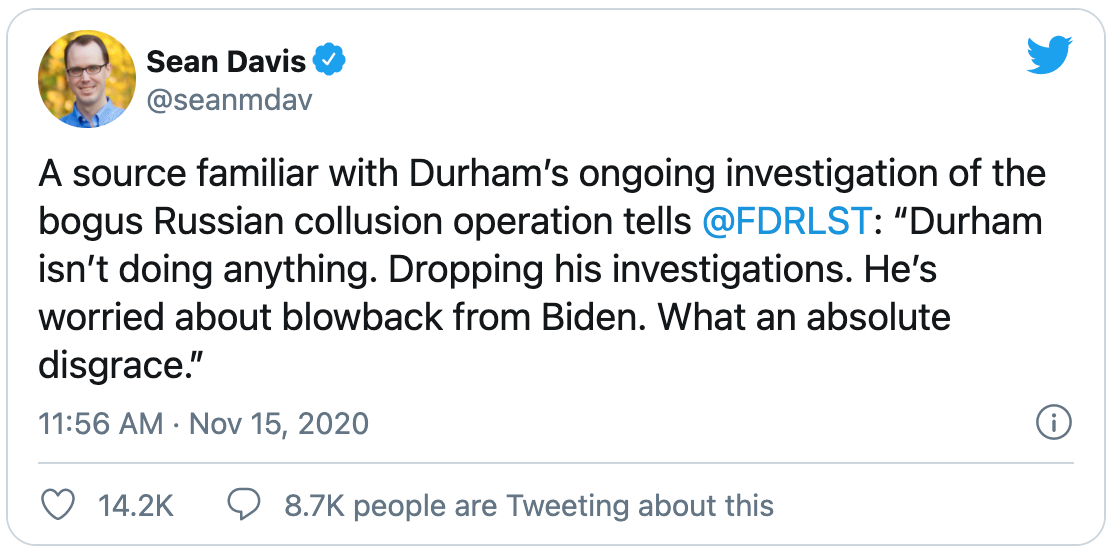This screenshot has width=1116, height=552.
Task: Open Sean Davis's profile photo
Action: 87,79
